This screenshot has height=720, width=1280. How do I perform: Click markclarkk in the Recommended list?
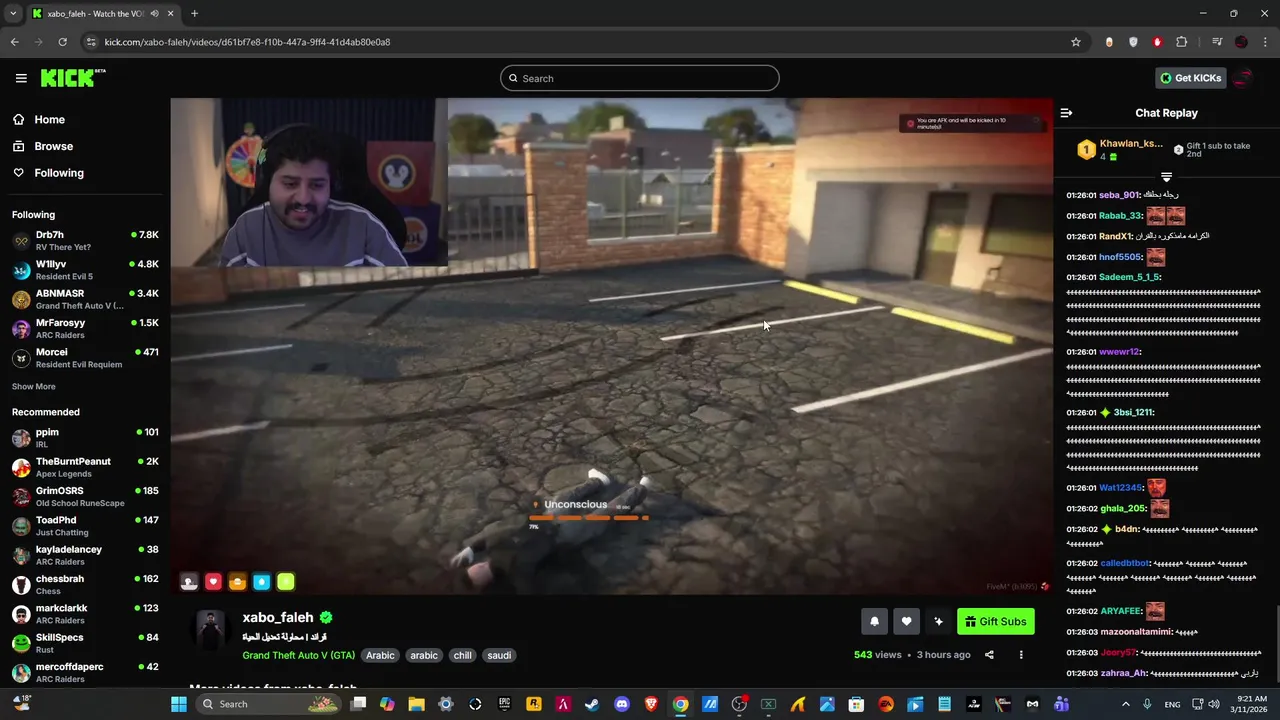[x=85, y=614]
